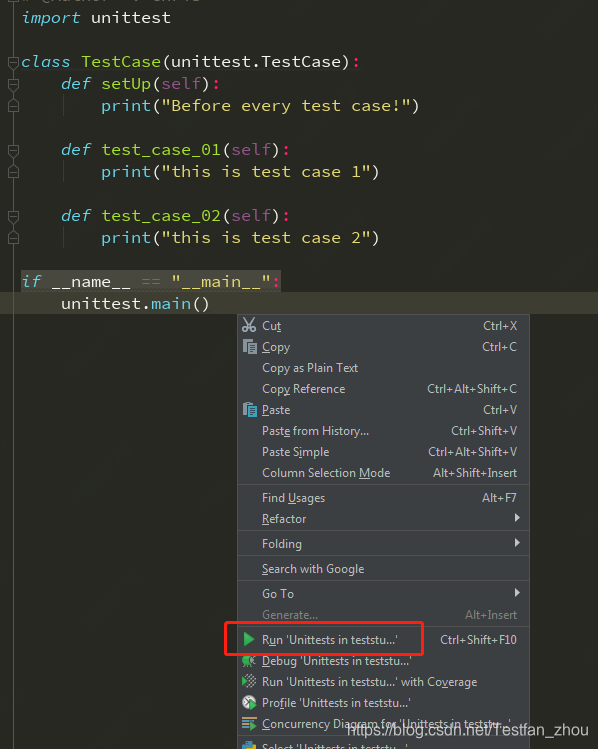The height and width of the screenshot is (749, 598).
Task: Click 'test_case_02' method name
Action: (x=161, y=216)
